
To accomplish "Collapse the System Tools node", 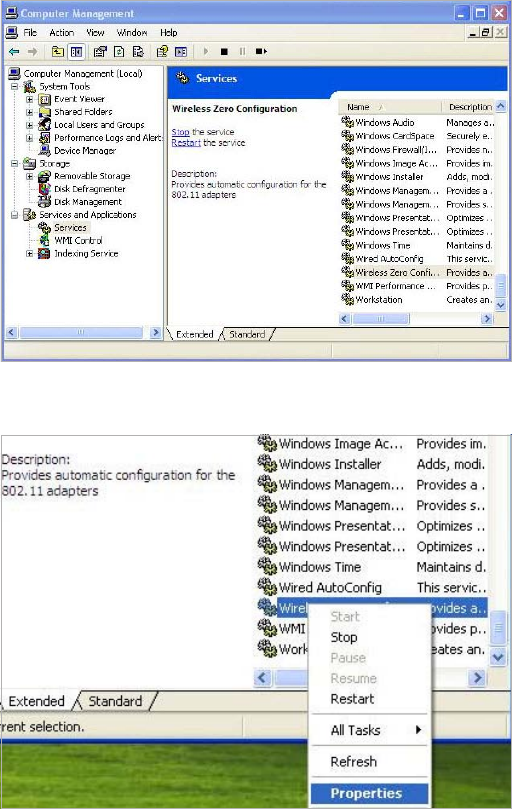I will (15, 86).
